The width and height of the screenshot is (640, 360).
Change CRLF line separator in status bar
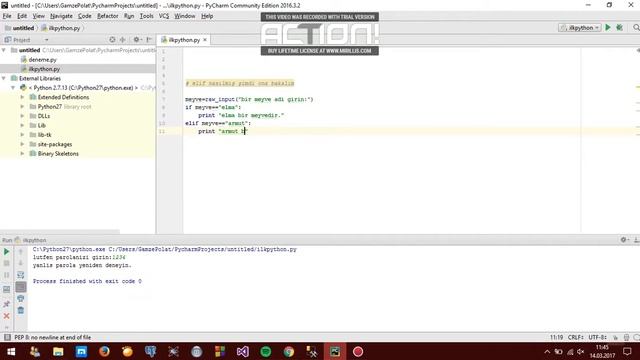click(576, 337)
